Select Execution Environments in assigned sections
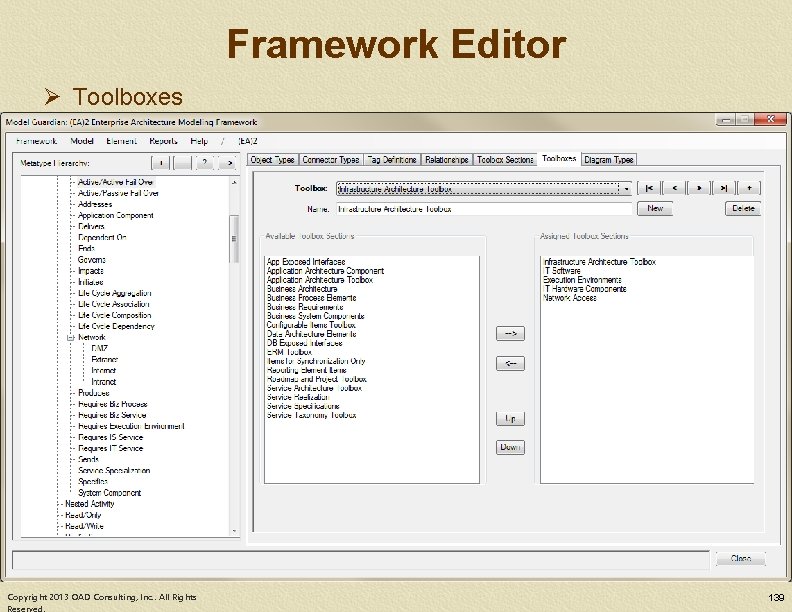Viewport: 792px width, 612px height. [582, 280]
